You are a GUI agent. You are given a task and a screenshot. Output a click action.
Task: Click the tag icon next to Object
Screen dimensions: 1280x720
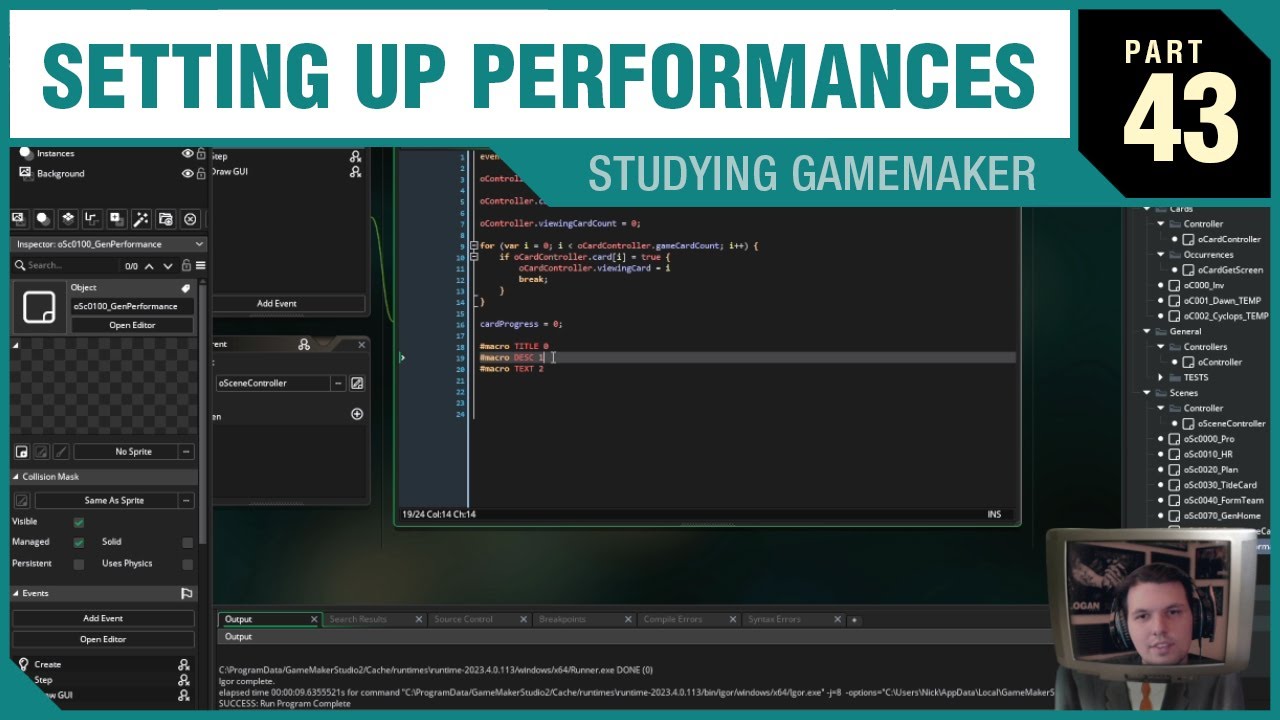tap(185, 288)
